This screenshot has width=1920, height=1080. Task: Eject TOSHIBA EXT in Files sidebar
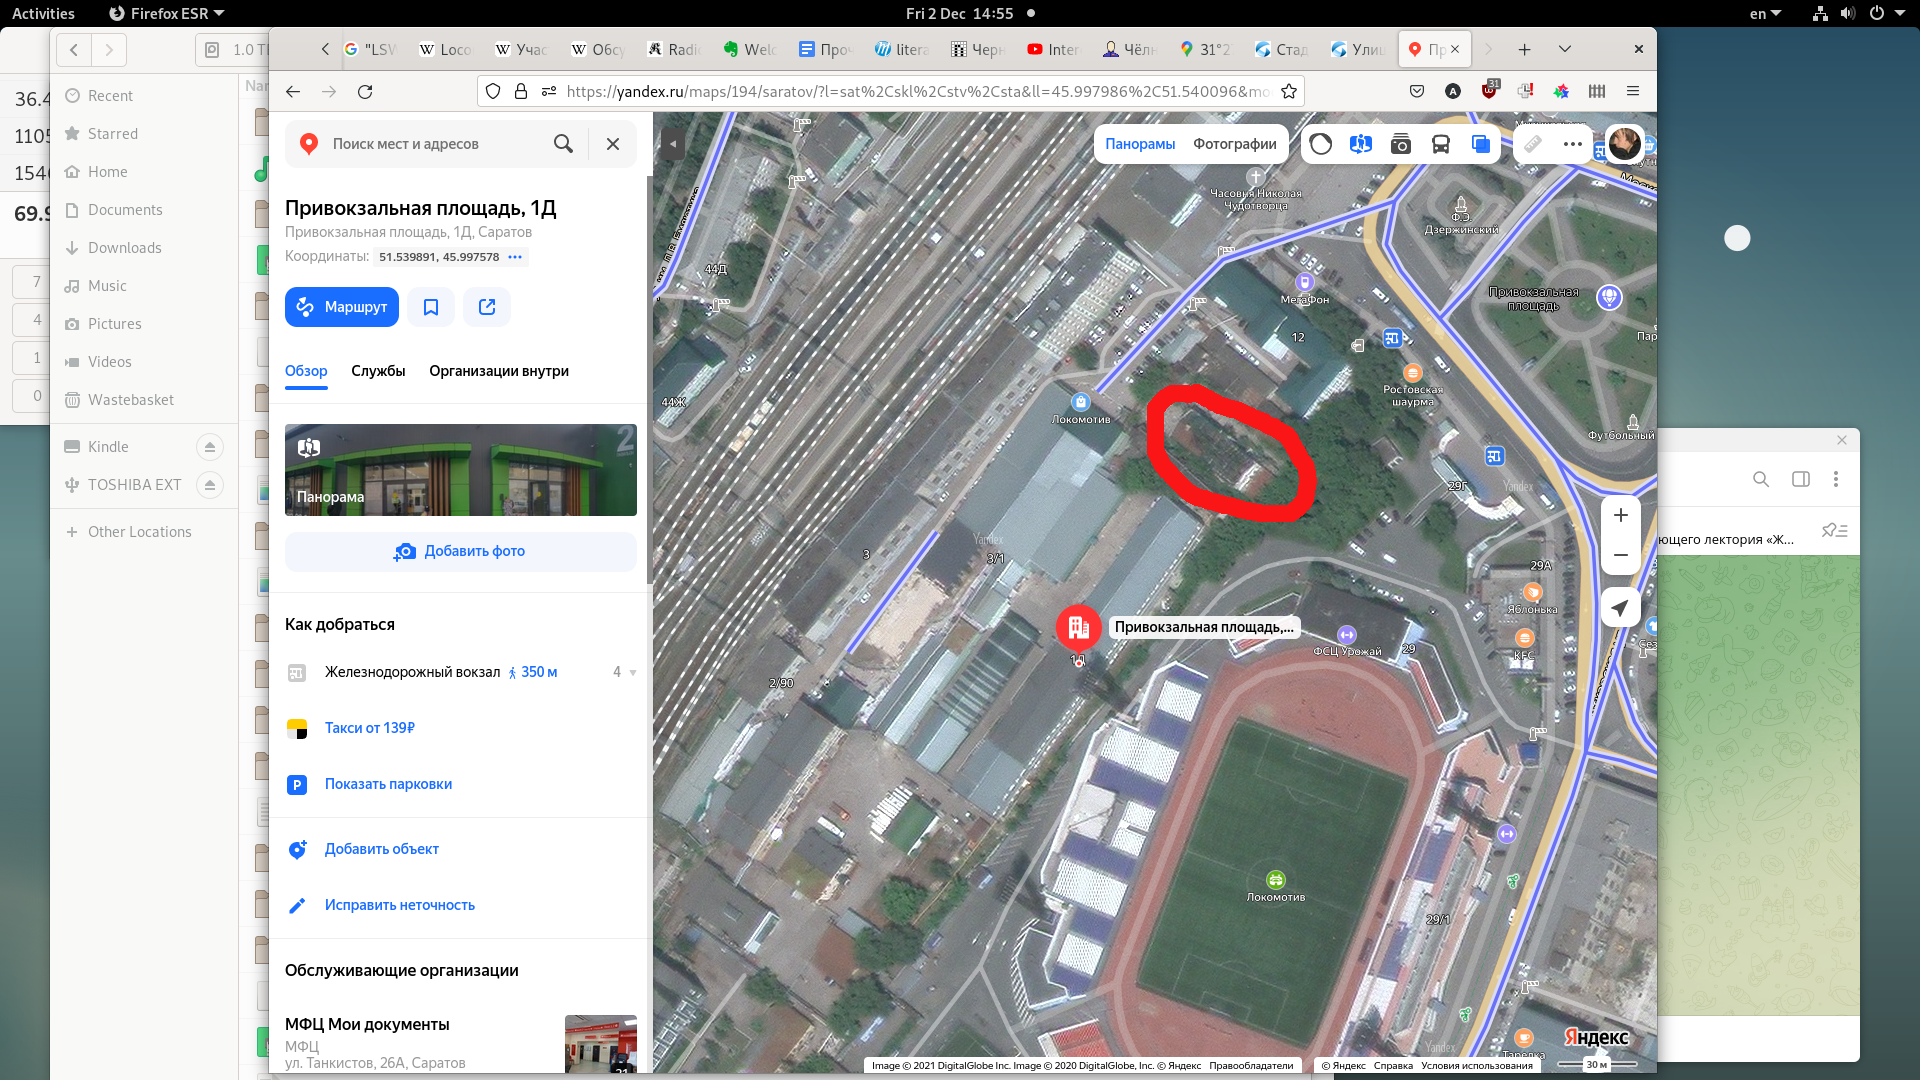coord(209,485)
